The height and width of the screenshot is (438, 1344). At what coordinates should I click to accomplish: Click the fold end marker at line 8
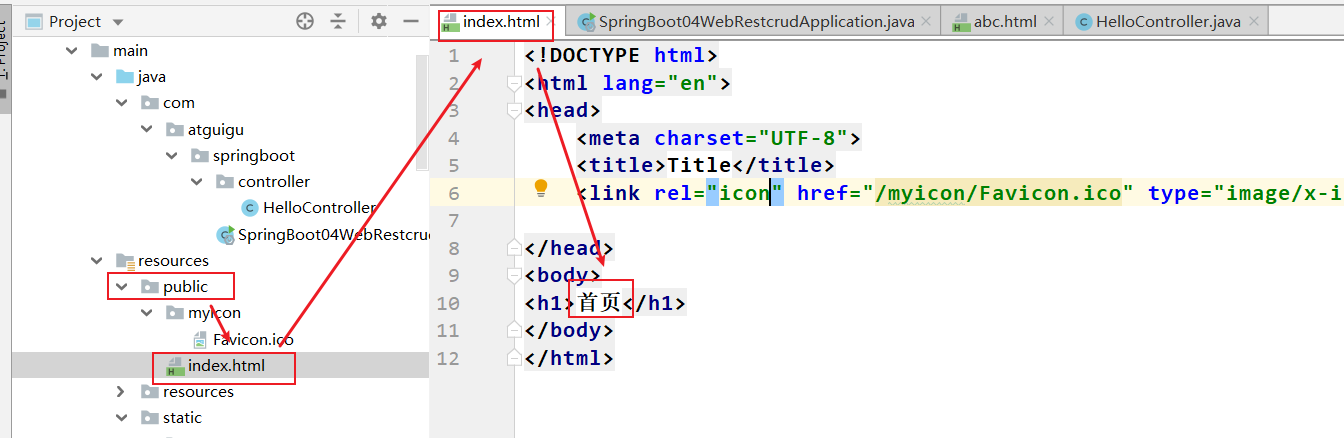point(515,248)
